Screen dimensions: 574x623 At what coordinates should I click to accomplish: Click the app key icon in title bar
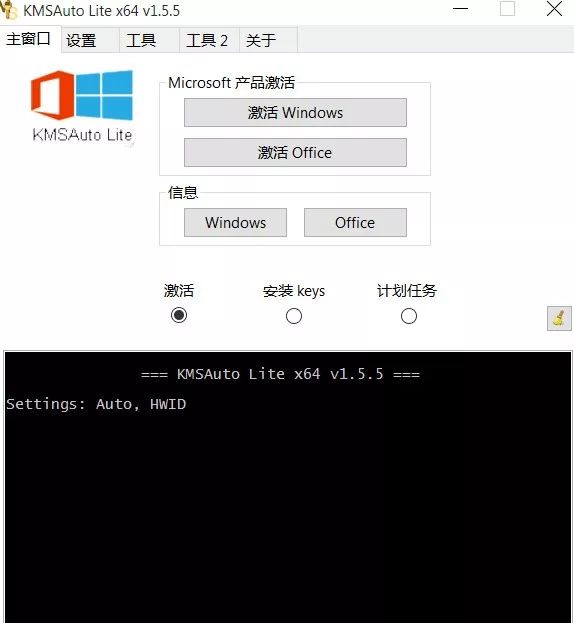pos(9,10)
